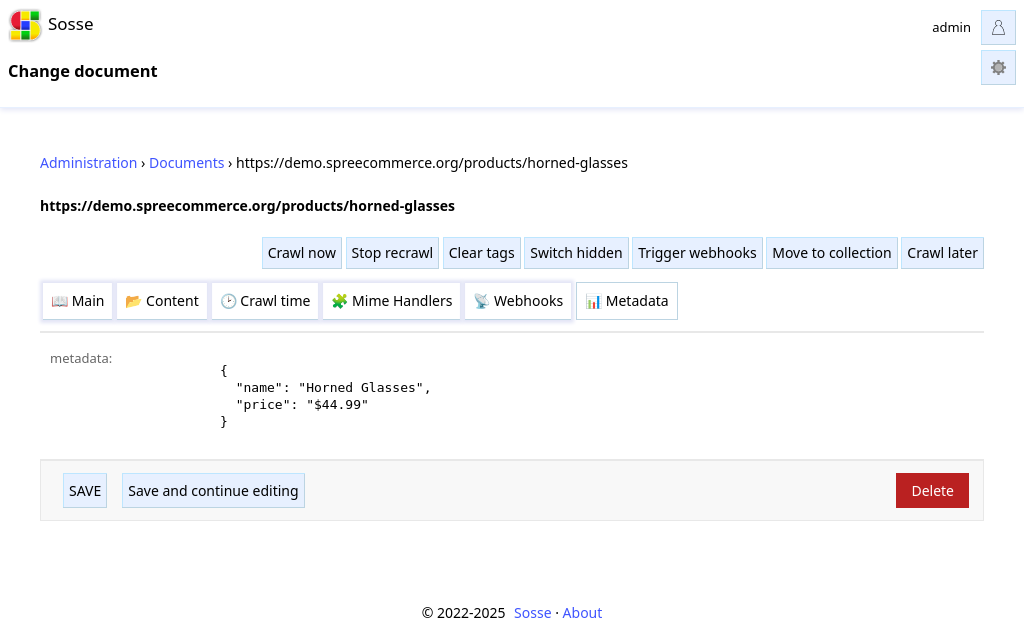Click the admin username text
Image resolution: width=1024 pixels, height=633 pixels.
pyautogui.click(x=951, y=27)
